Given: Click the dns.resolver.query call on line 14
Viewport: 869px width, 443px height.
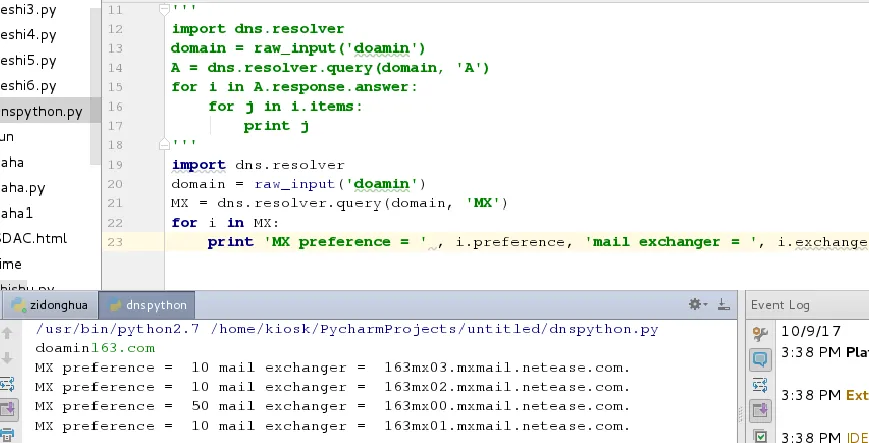Looking at the screenshot, I should click(348, 68).
